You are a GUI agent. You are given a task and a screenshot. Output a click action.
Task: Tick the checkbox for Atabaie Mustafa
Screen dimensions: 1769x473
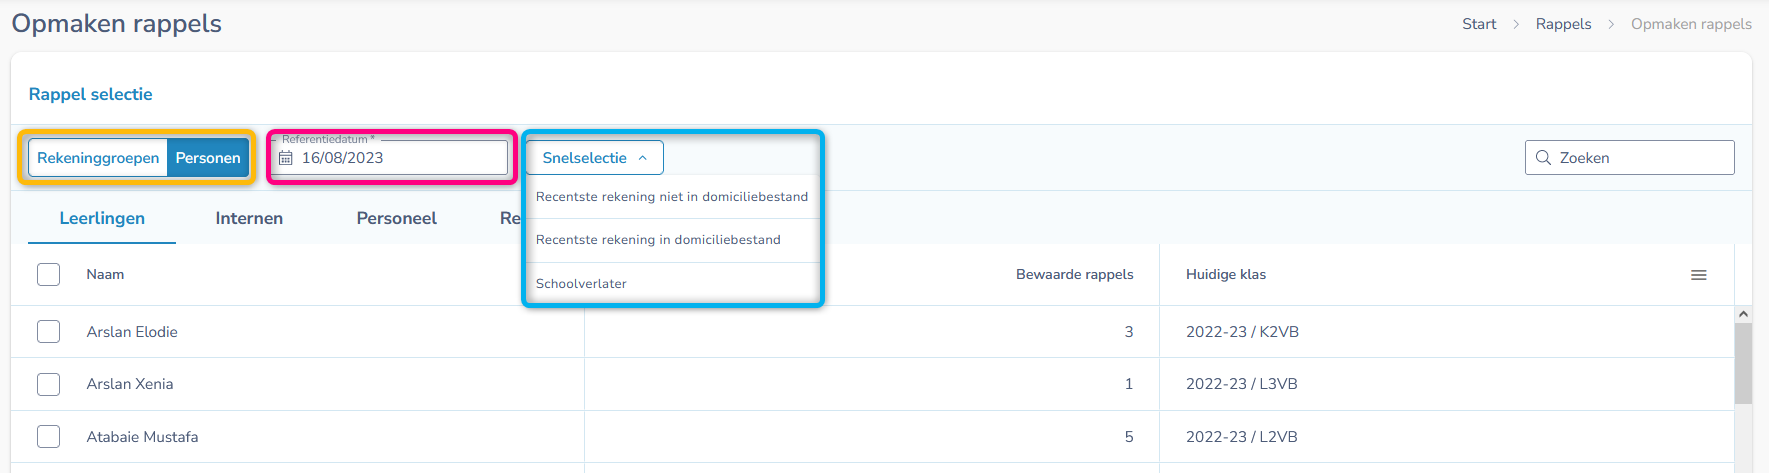[x=48, y=437]
